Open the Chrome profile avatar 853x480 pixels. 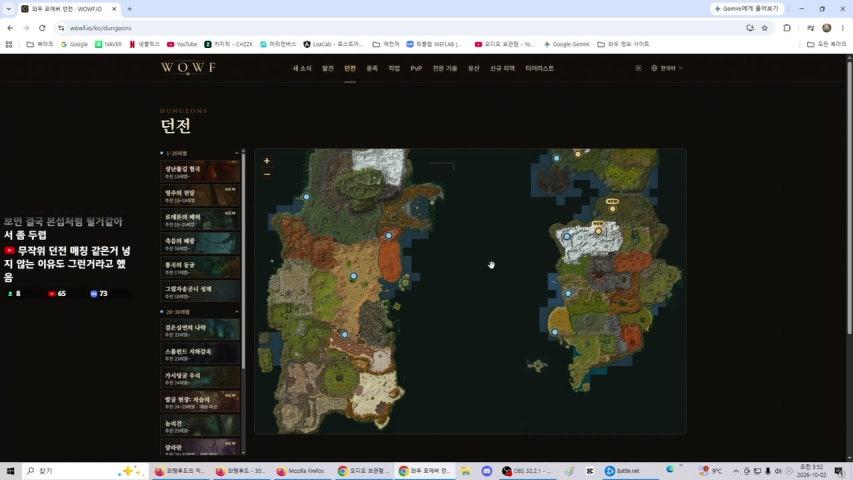[826, 28]
